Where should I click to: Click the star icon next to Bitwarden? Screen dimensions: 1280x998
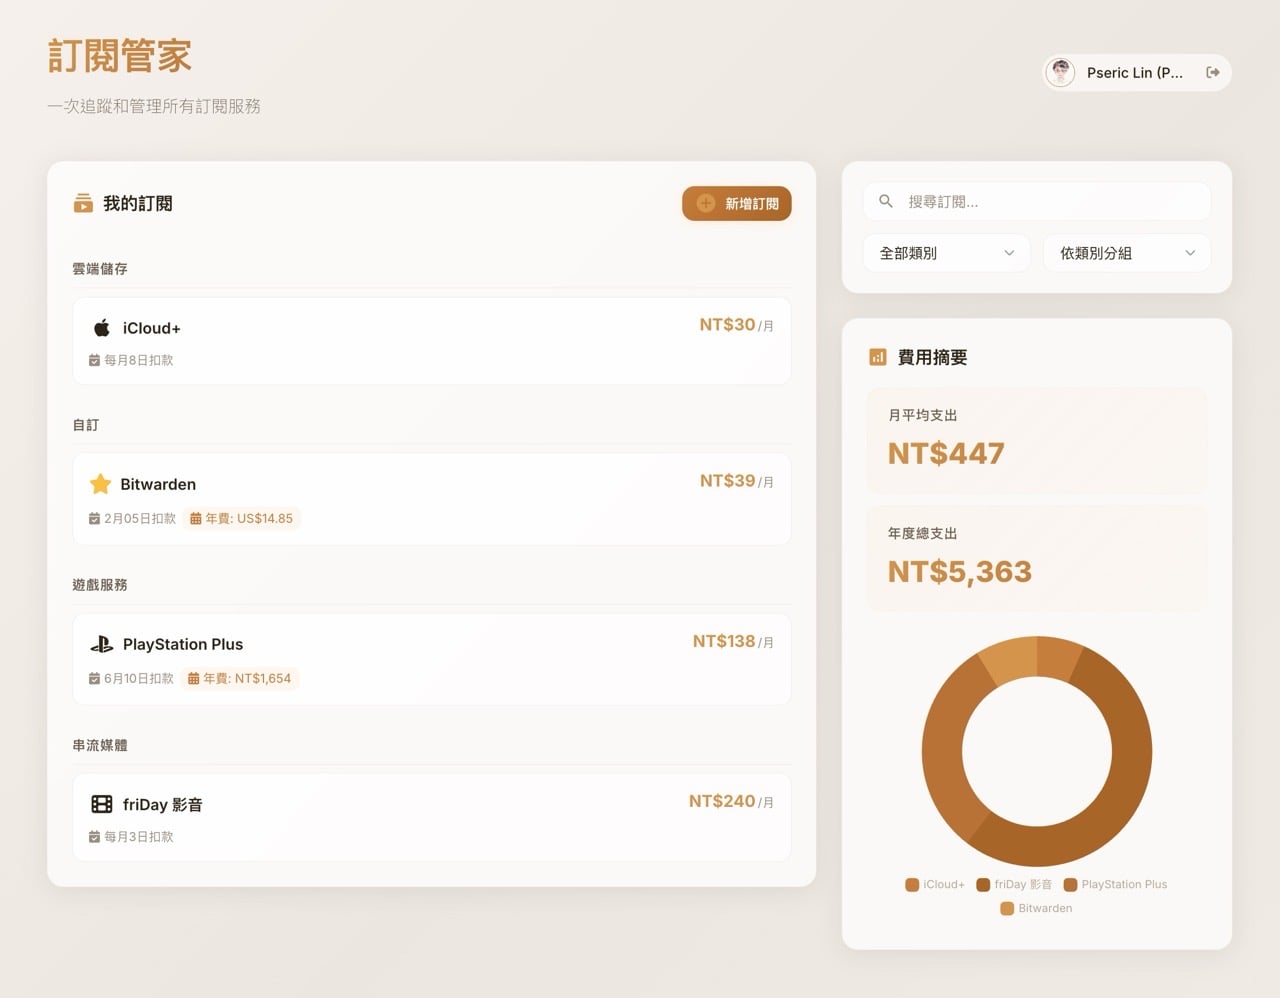pyautogui.click(x=101, y=484)
